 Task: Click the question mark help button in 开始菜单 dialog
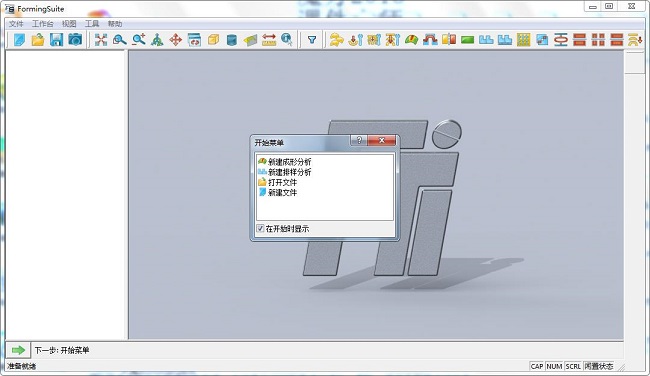359,140
